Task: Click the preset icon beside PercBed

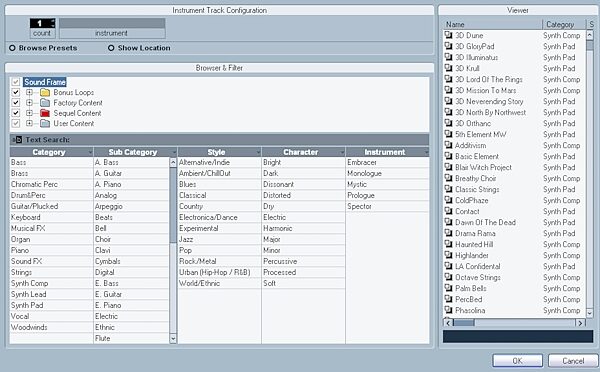Action: 448,299
